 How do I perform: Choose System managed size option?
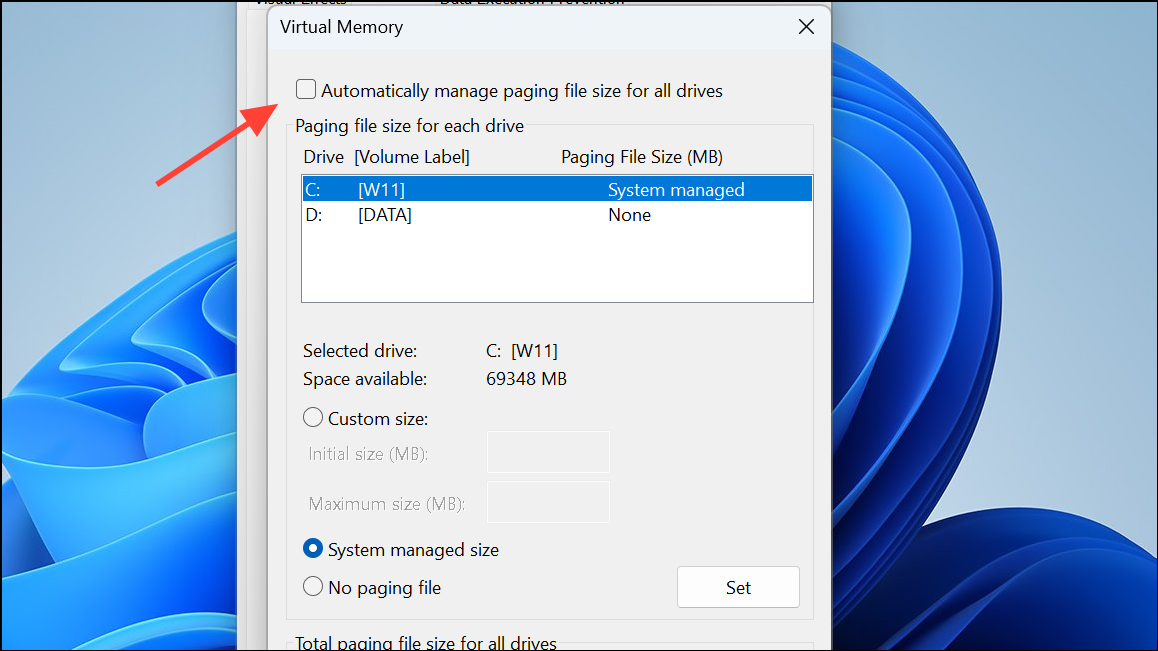coord(313,548)
